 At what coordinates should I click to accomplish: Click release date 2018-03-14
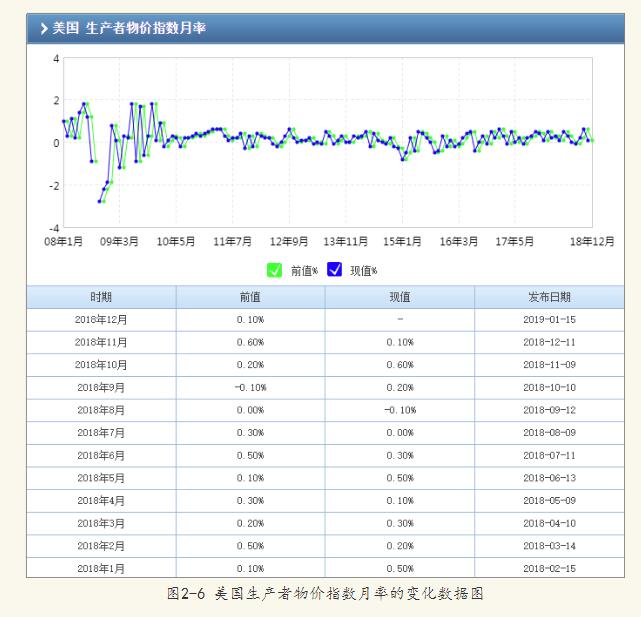(x=549, y=545)
